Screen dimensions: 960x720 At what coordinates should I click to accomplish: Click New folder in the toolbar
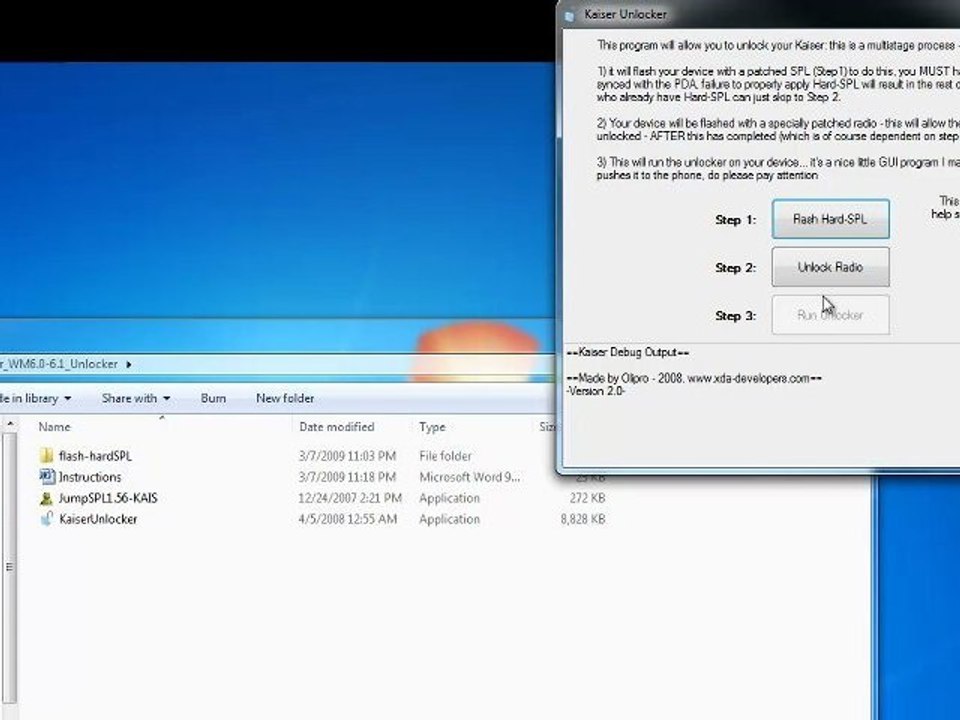pos(285,398)
